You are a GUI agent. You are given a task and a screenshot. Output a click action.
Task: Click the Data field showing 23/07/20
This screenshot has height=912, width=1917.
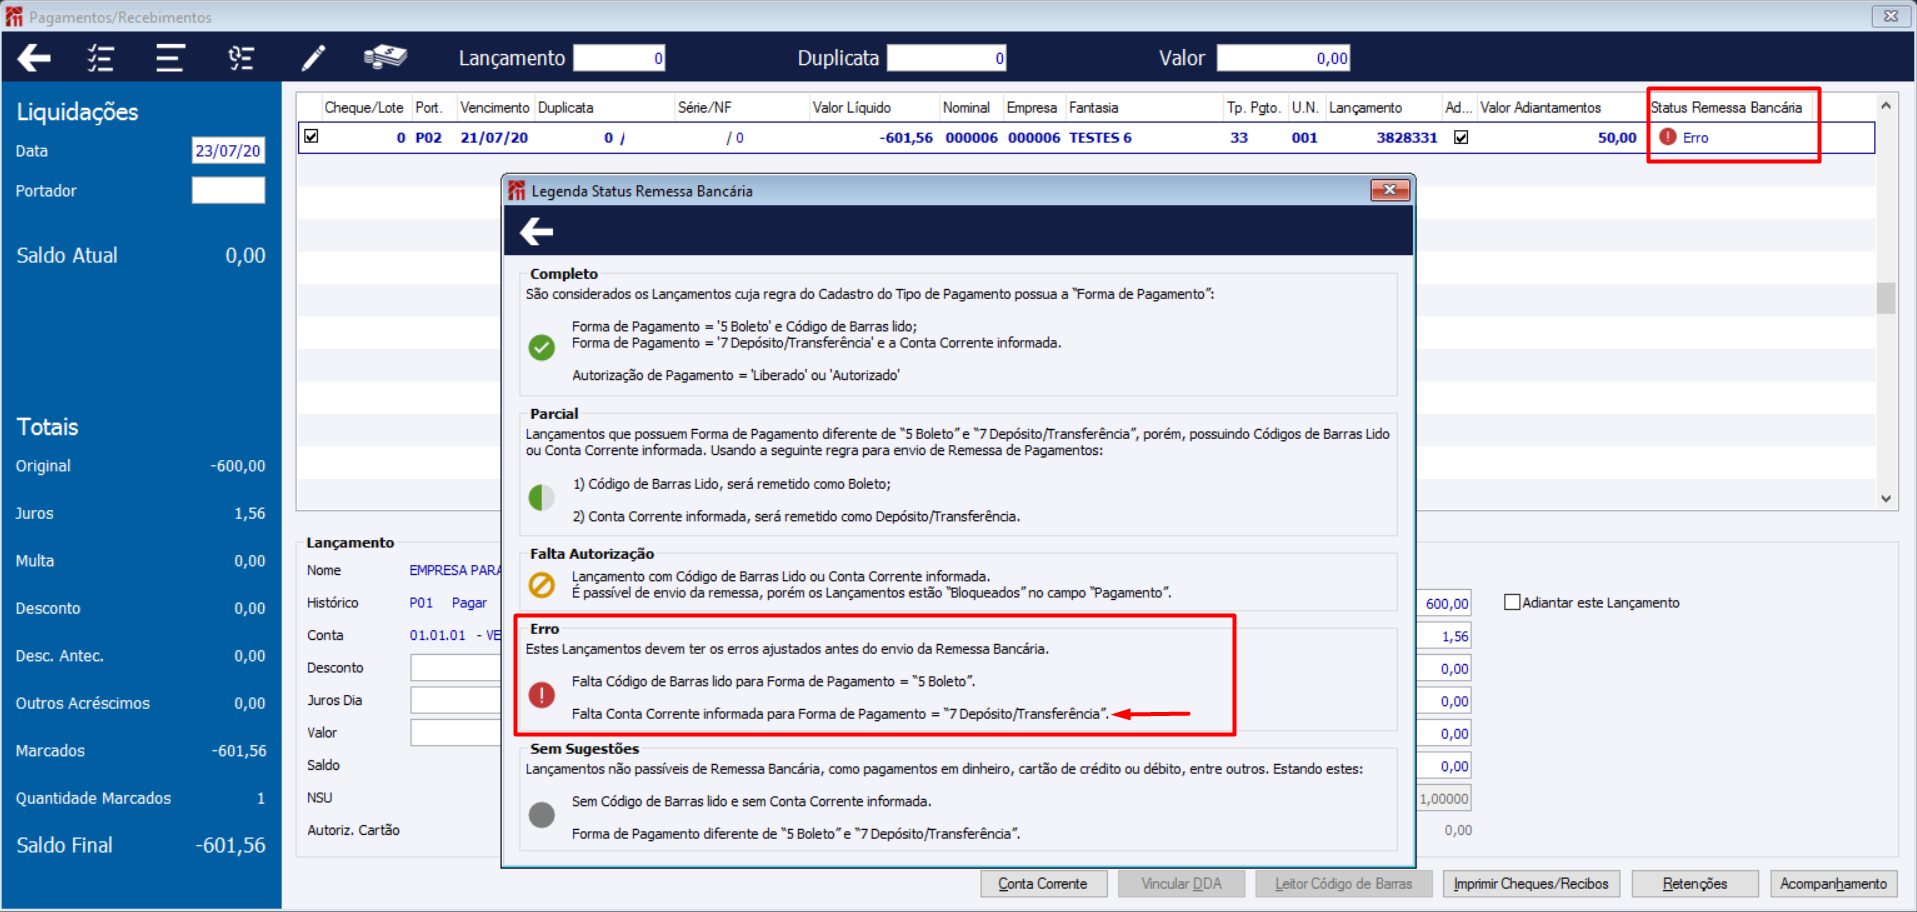[228, 150]
